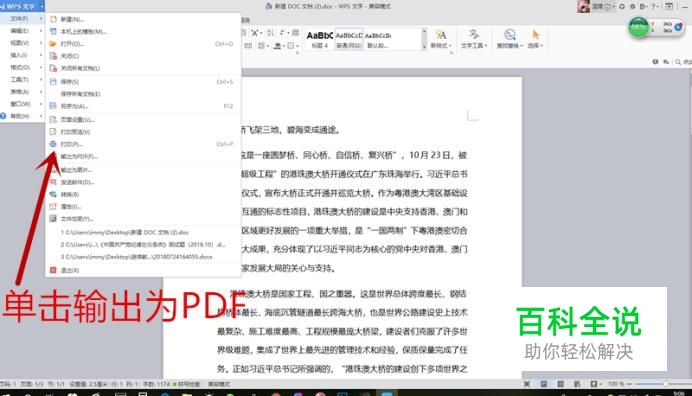Apply the second AaBbCcD style preset
The image size is (692, 396).
[349, 39]
